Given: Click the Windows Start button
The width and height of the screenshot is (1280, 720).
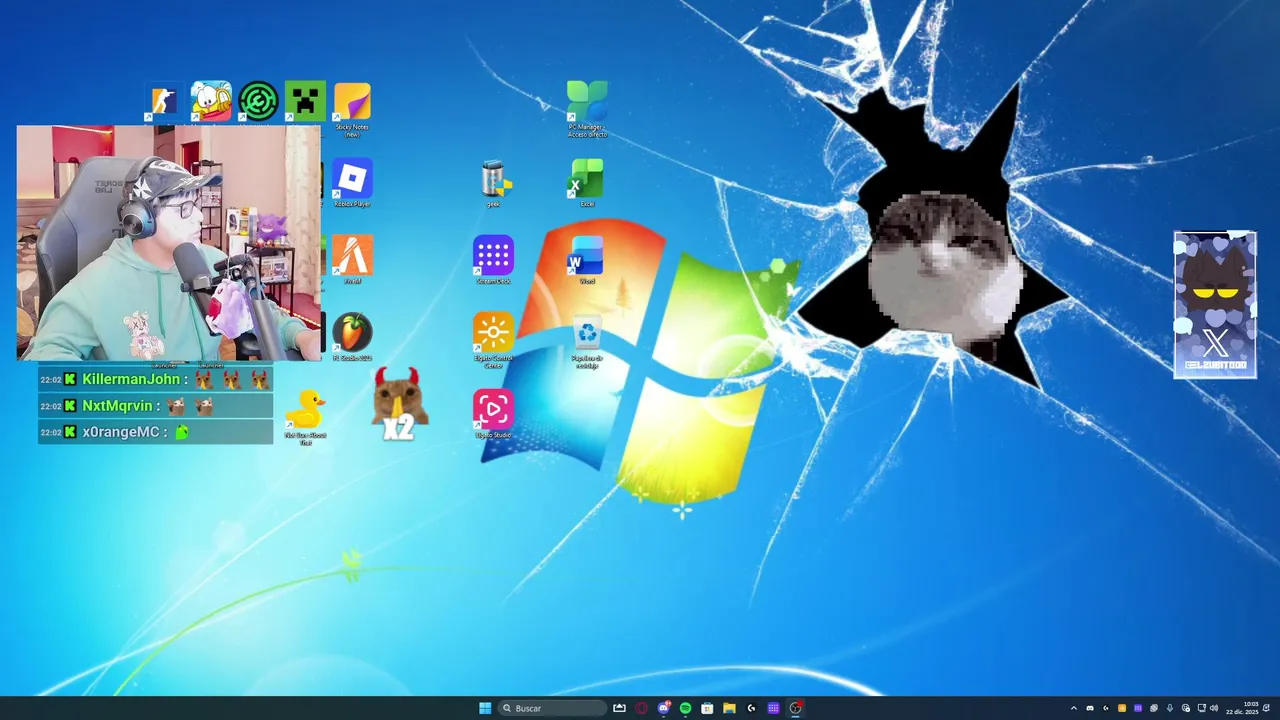Looking at the screenshot, I should click(485, 708).
